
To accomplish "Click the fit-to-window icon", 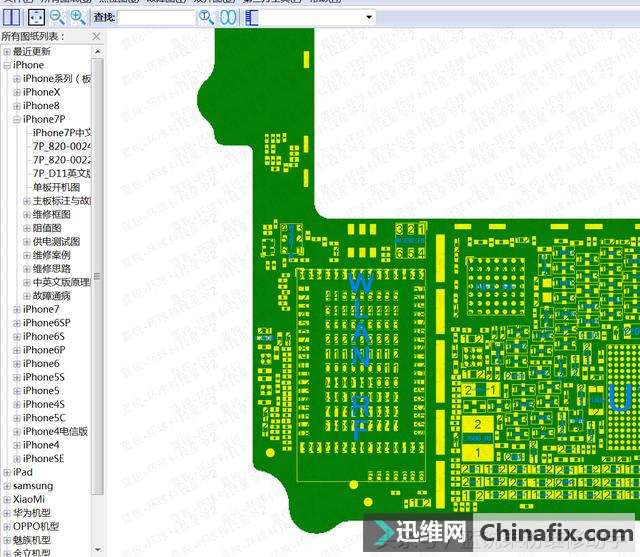I will [35, 17].
